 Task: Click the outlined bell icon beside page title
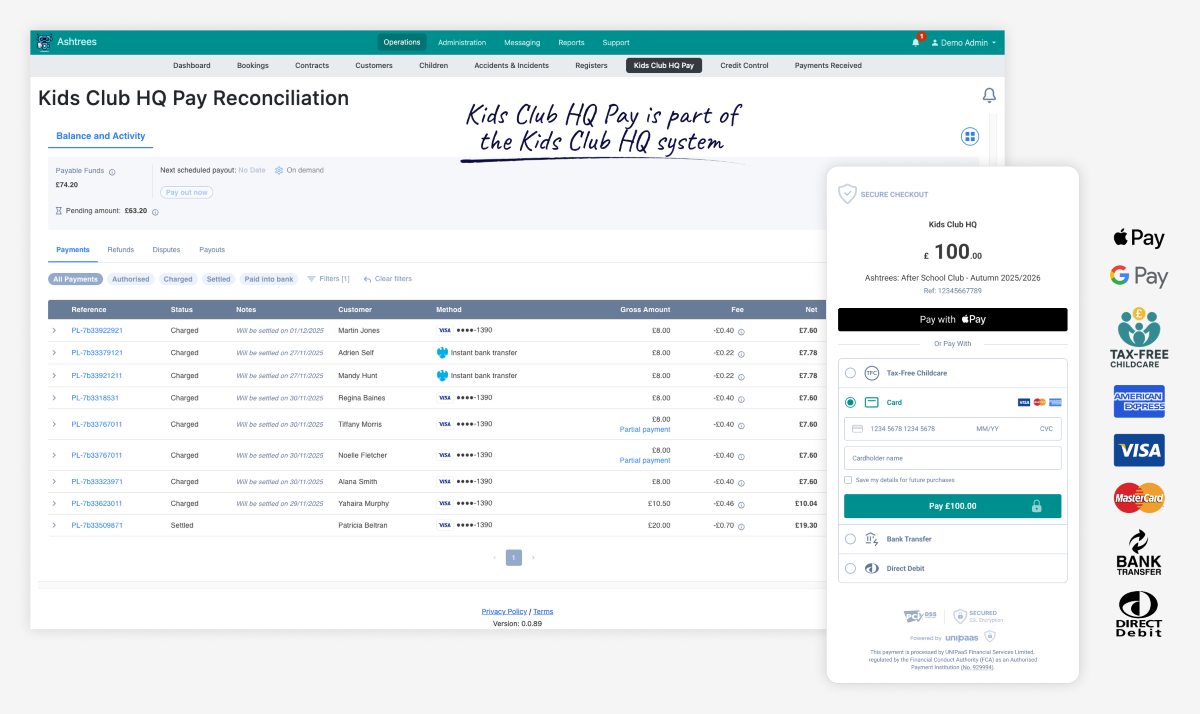coord(989,95)
